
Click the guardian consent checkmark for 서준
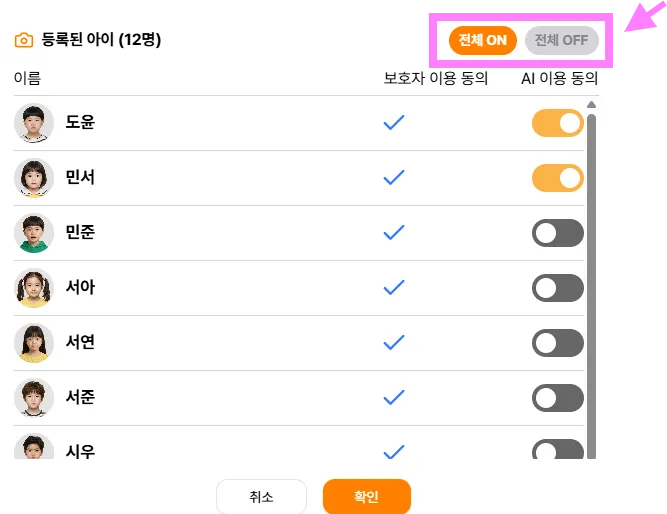point(394,397)
